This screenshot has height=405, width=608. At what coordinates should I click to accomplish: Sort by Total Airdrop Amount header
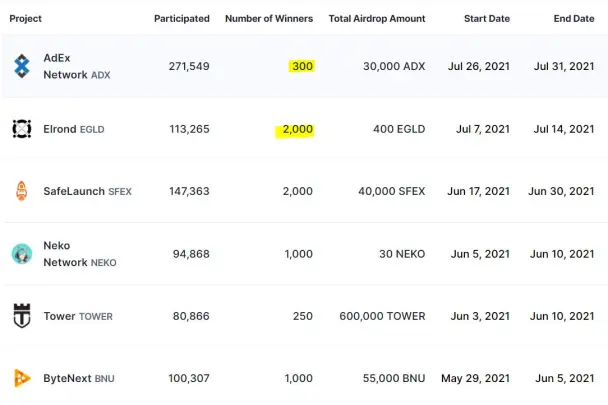point(377,19)
